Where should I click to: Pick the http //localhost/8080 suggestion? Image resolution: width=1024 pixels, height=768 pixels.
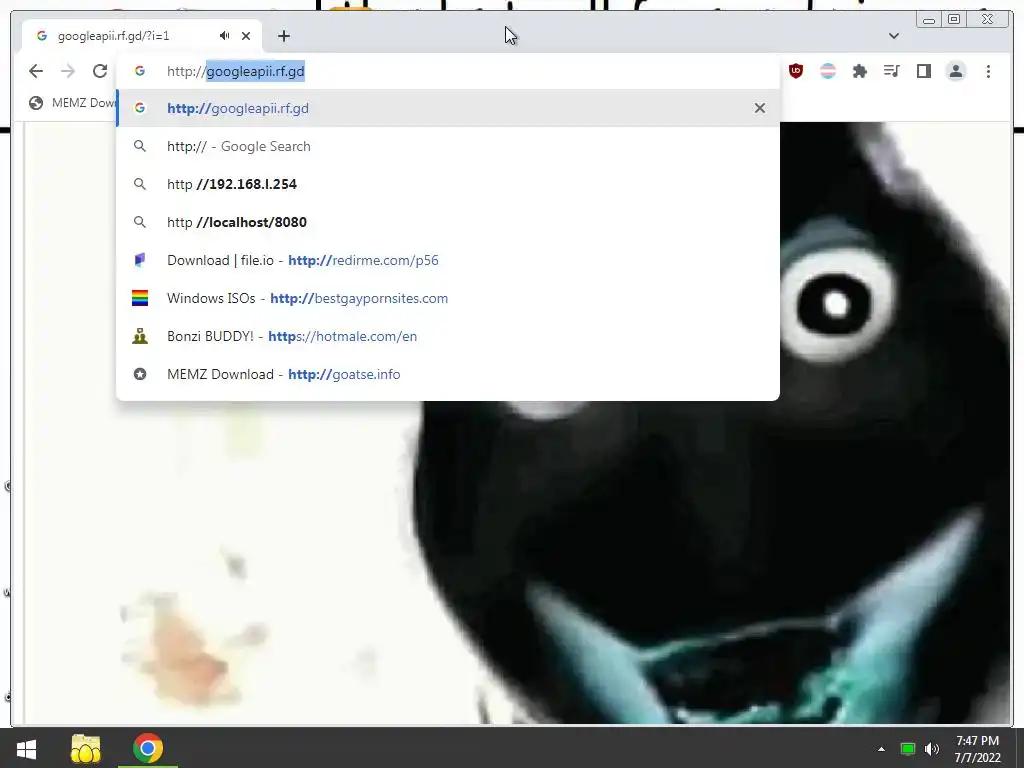pos(448,222)
